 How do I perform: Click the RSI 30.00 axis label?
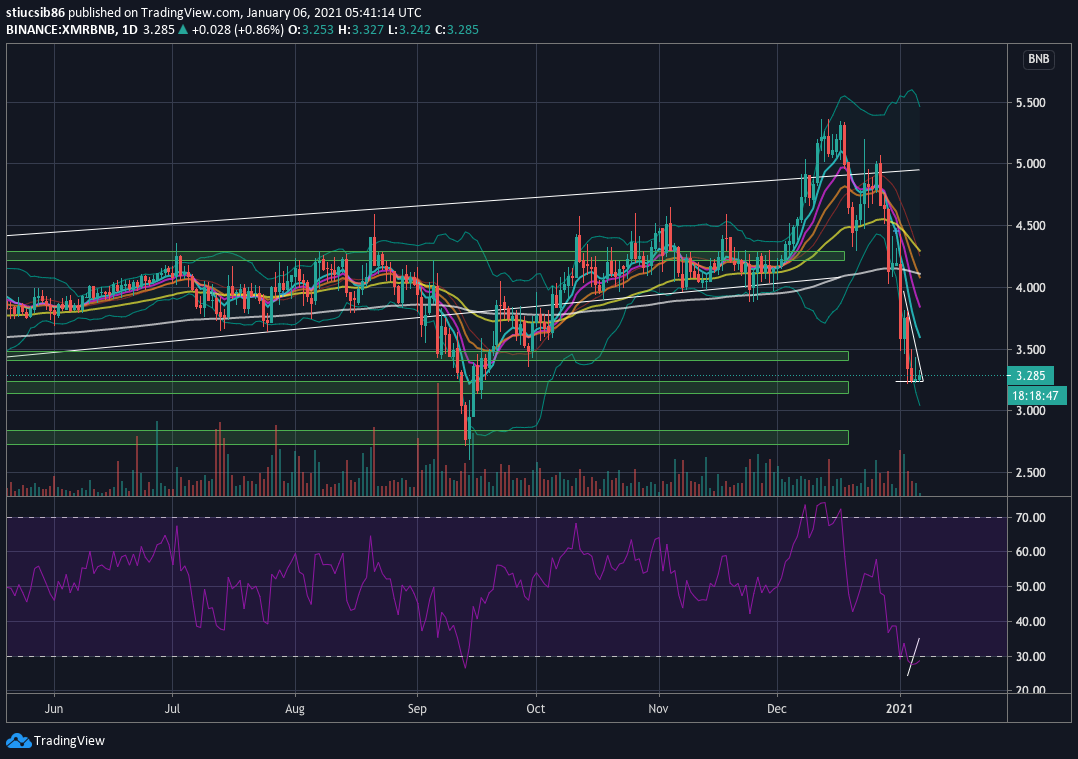(x=1031, y=657)
